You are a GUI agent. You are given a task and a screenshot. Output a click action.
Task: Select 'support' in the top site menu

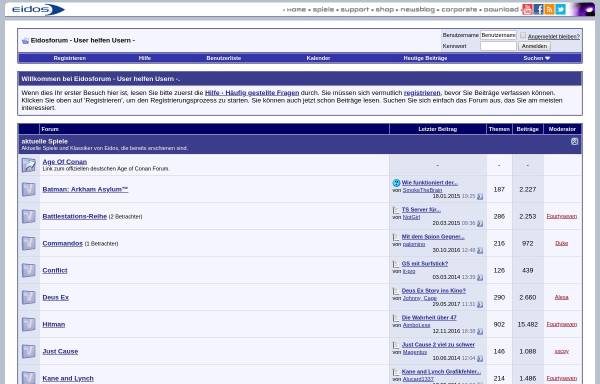[x=355, y=9]
